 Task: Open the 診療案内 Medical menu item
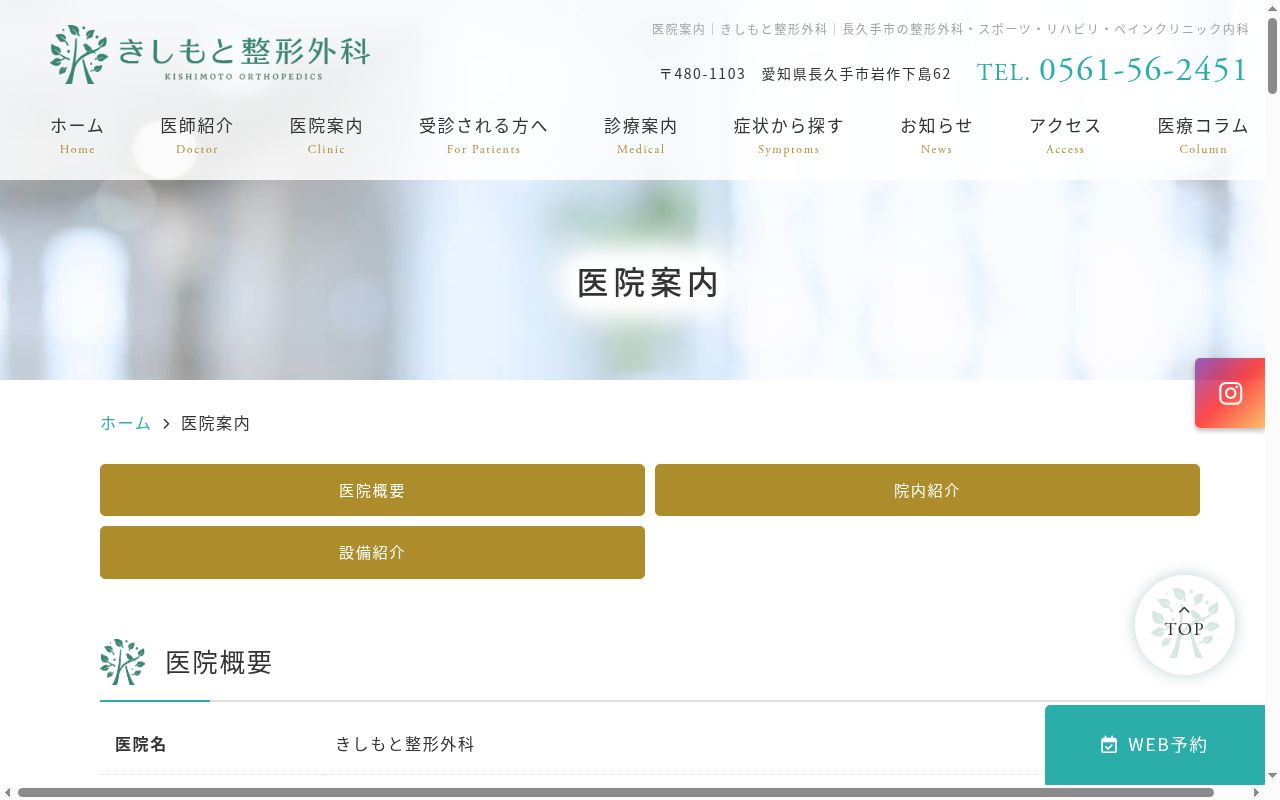coord(641,135)
